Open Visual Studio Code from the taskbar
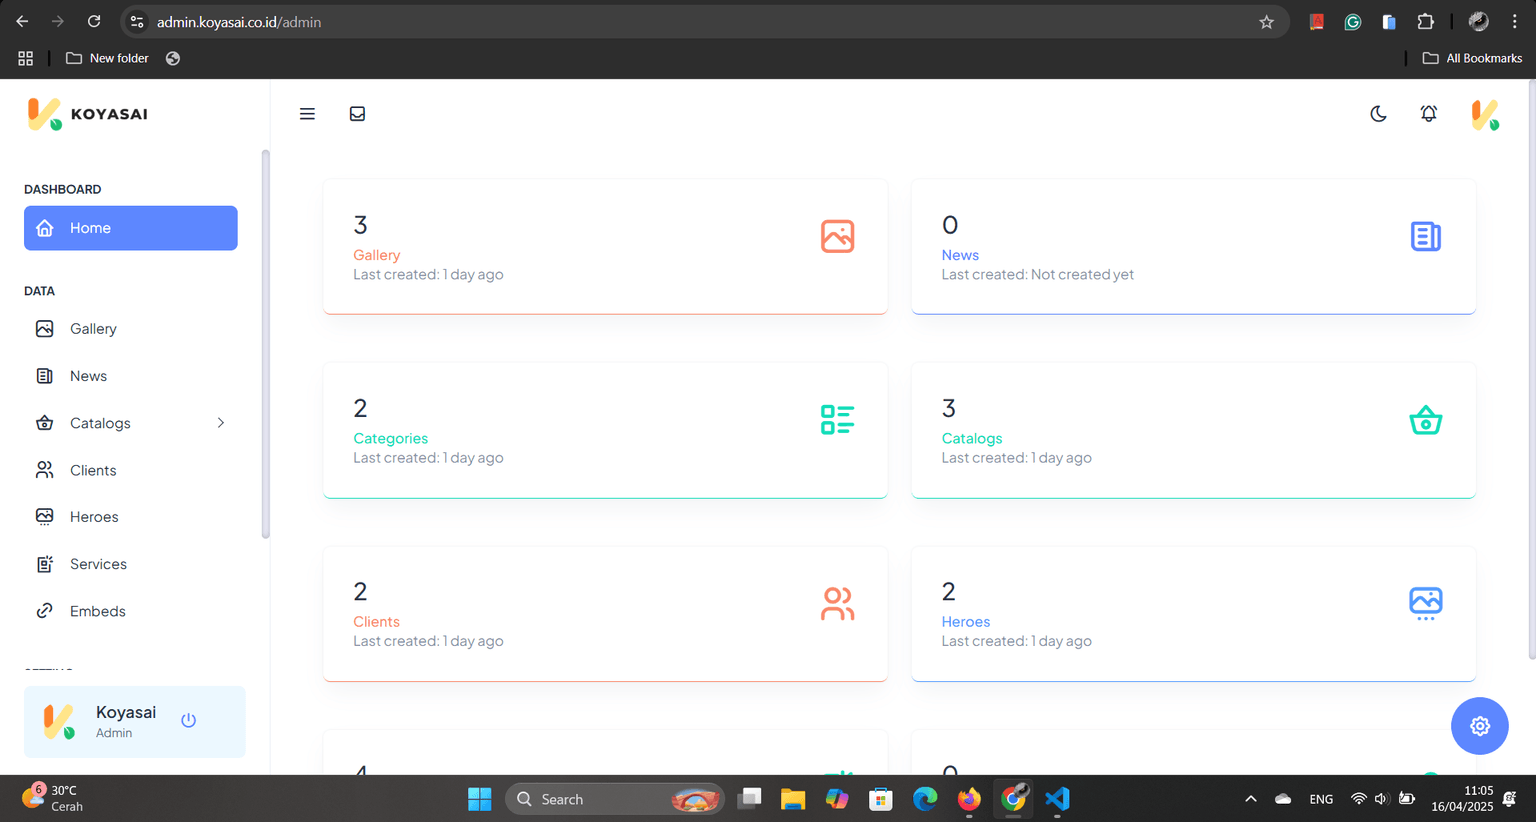This screenshot has width=1536, height=822. click(x=1057, y=799)
